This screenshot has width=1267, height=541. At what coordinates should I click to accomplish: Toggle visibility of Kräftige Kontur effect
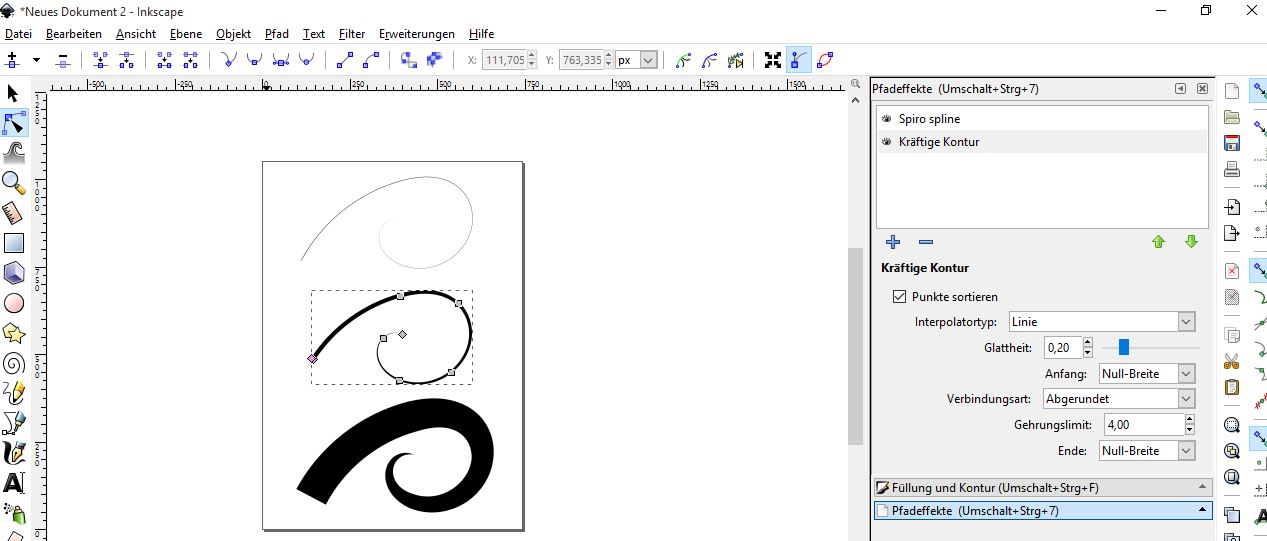(x=886, y=142)
